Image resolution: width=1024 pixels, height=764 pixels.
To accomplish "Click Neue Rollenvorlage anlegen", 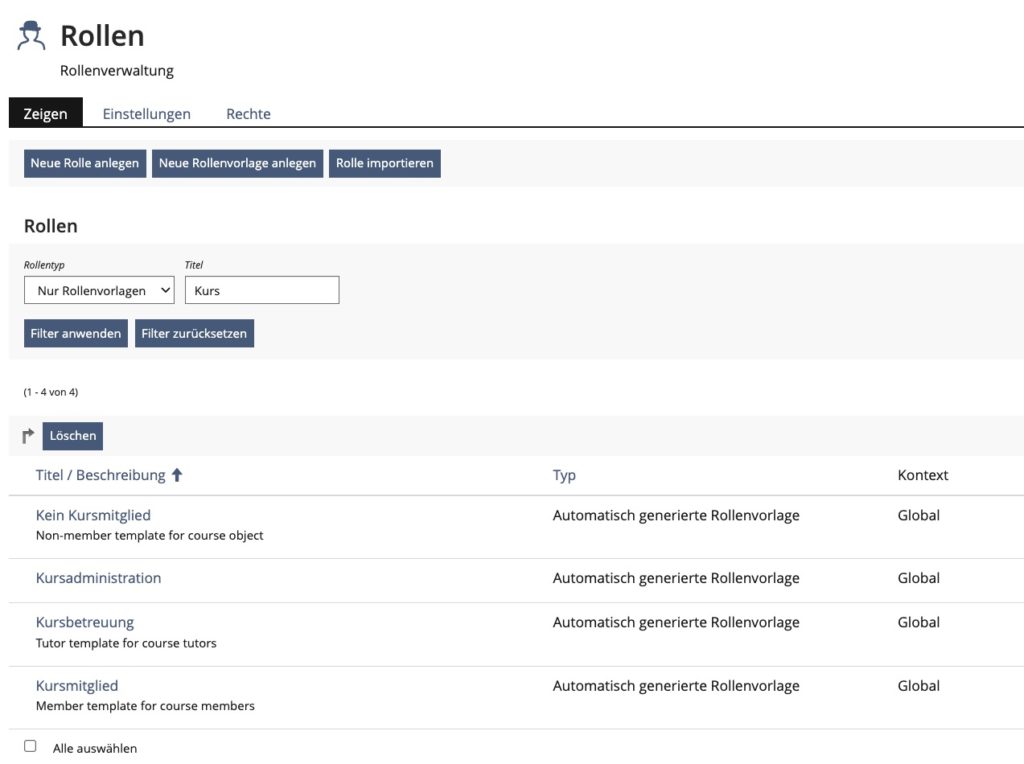I will [x=237, y=163].
